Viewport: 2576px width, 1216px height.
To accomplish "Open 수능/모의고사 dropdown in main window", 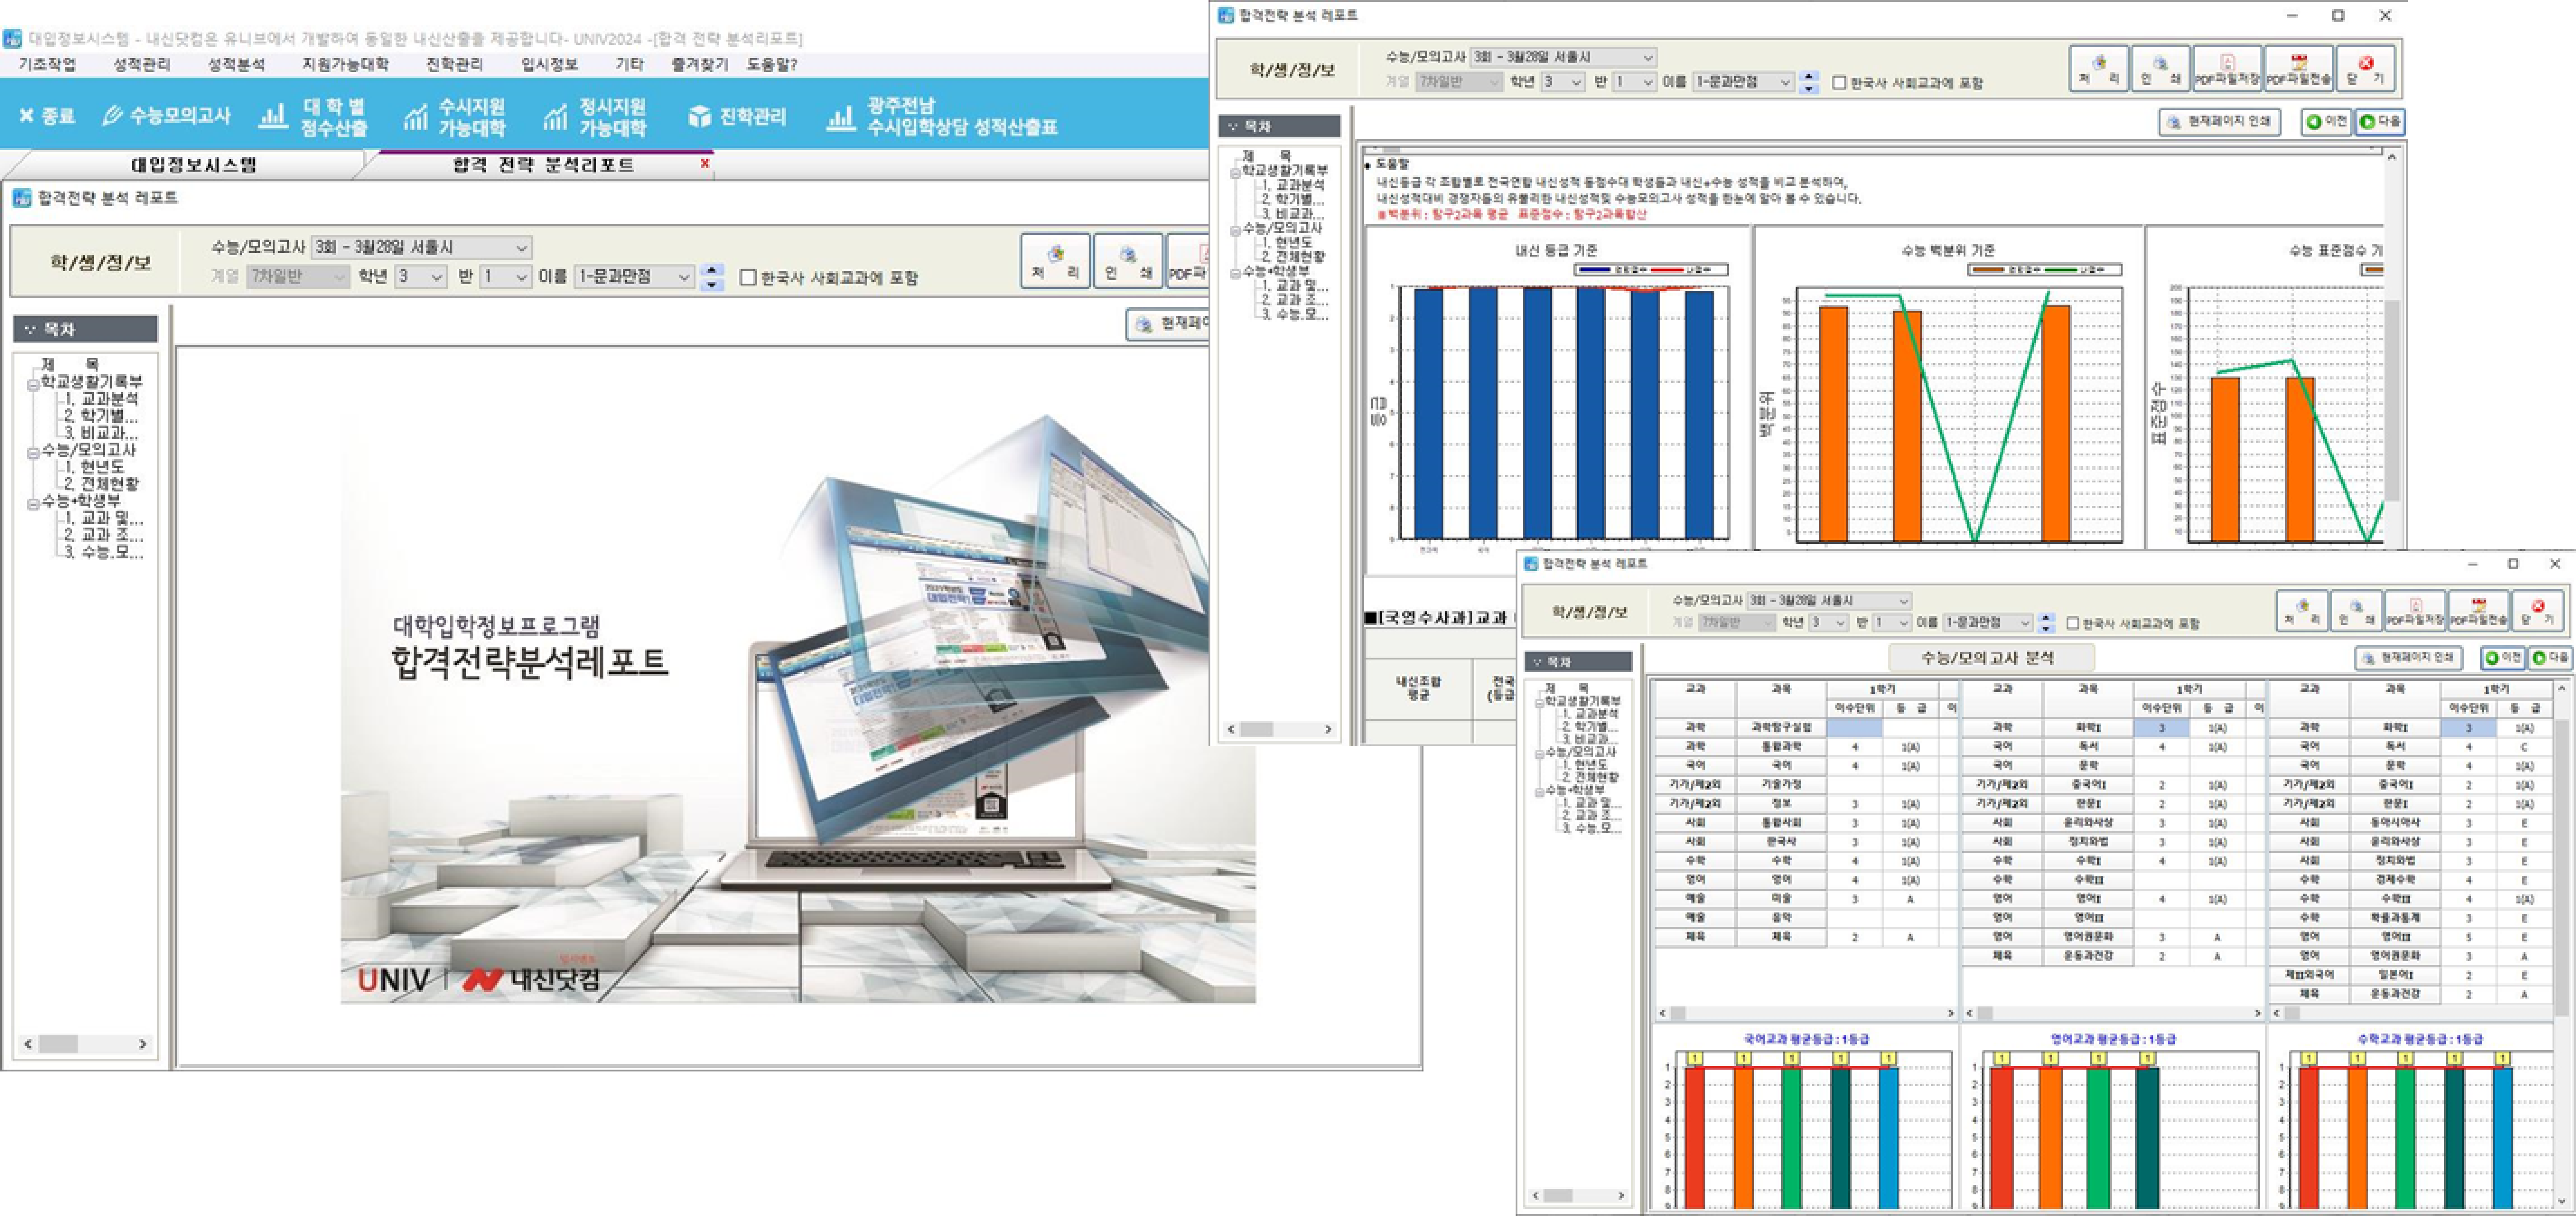I will pyautogui.click(x=421, y=247).
